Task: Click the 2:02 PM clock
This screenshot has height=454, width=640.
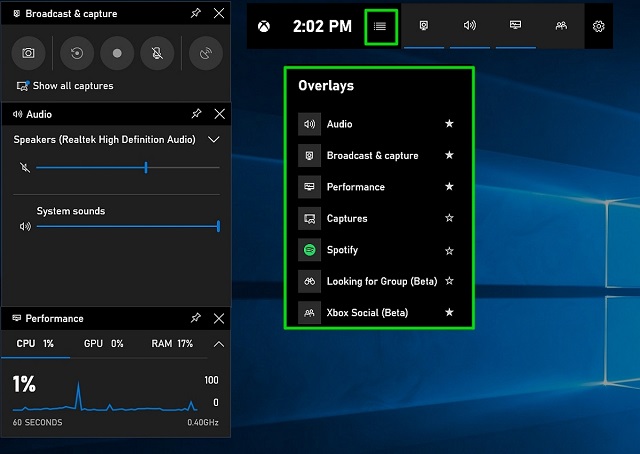Action: click(x=322, y=27)
